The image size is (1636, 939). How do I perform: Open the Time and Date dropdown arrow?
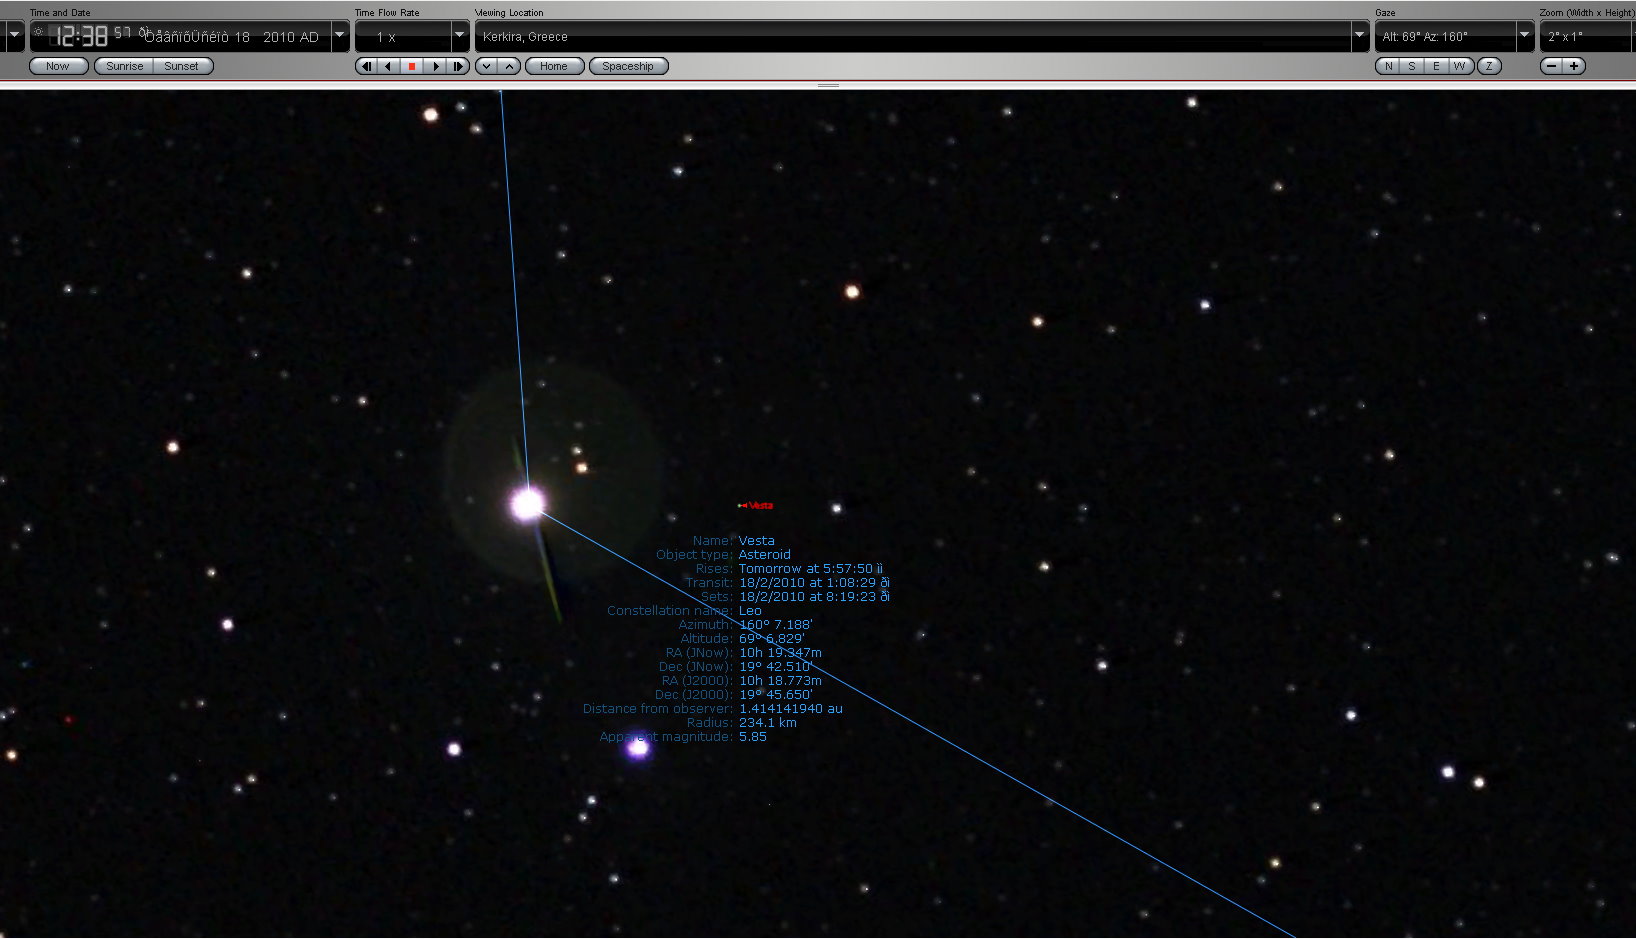[340, 36]
